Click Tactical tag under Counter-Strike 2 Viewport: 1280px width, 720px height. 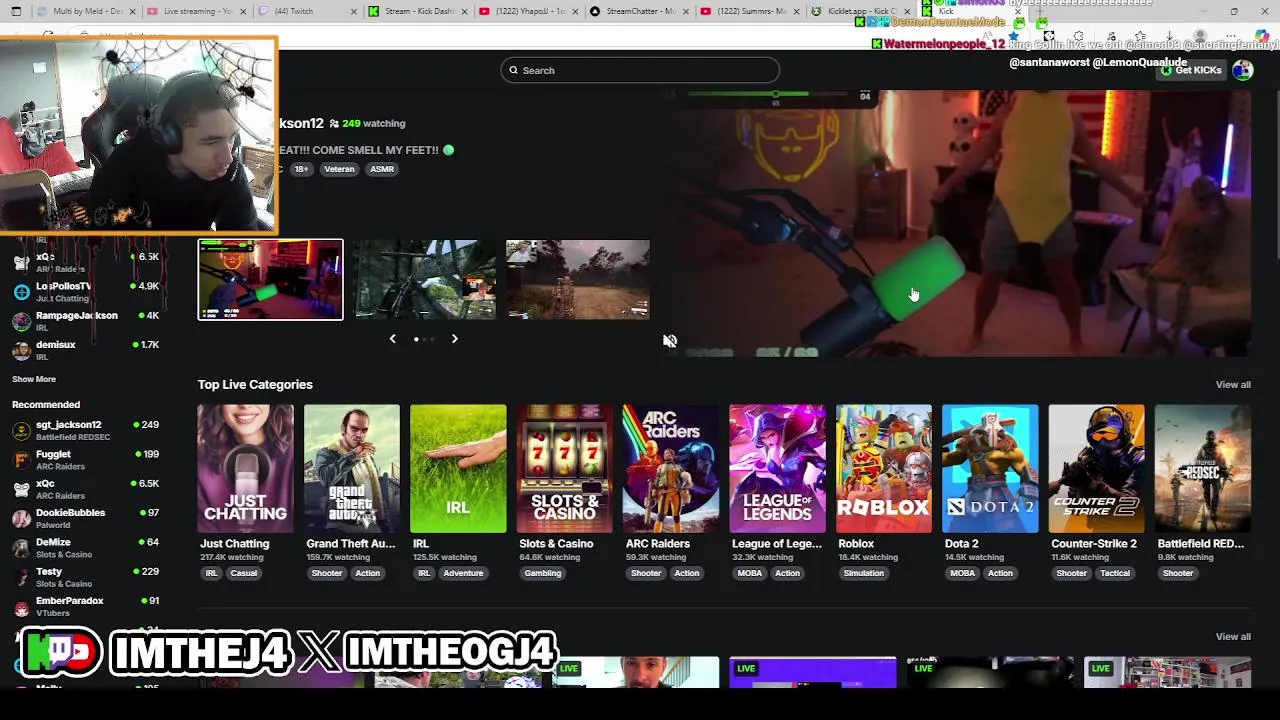coord(1115,574)
